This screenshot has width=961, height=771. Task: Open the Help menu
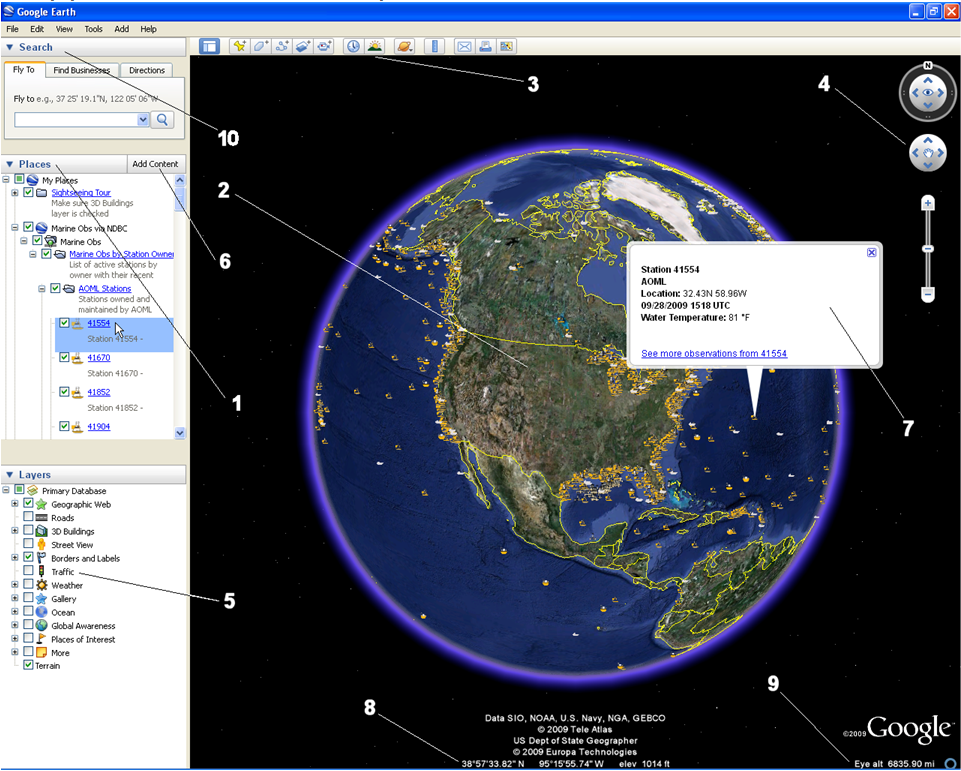click(x=149, y=29)
